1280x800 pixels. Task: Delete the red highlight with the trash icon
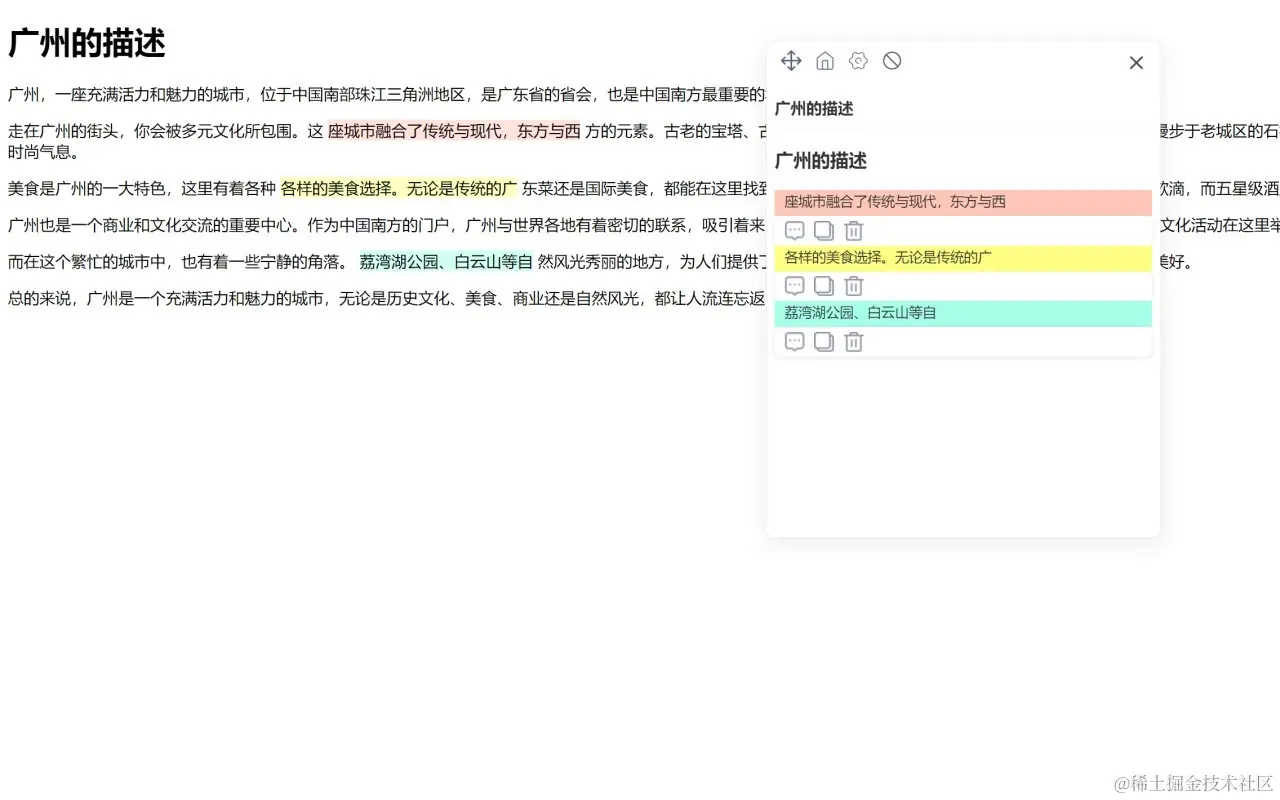853,230
